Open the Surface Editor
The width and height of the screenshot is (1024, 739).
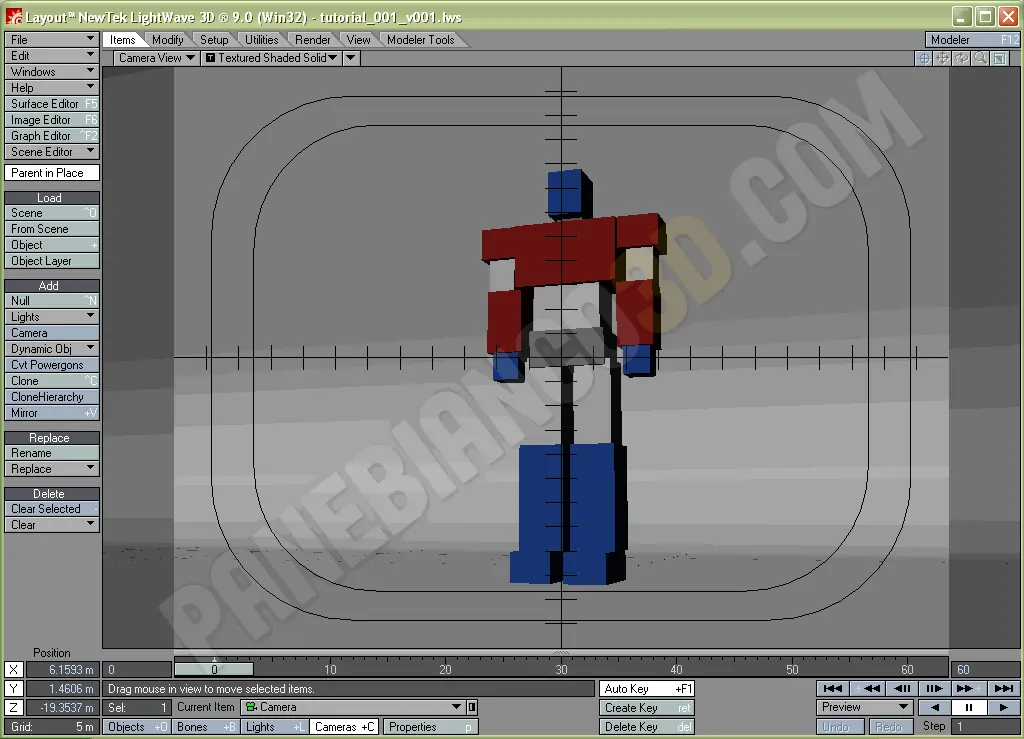tap(52, 104)
